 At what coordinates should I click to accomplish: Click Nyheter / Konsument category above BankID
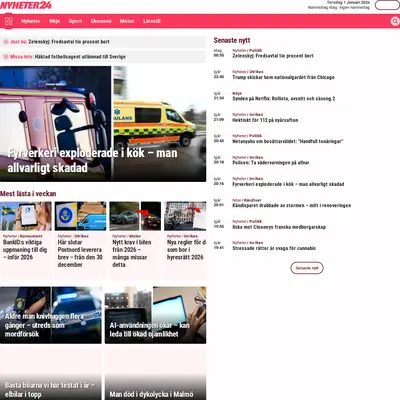[x=23, y=236]
